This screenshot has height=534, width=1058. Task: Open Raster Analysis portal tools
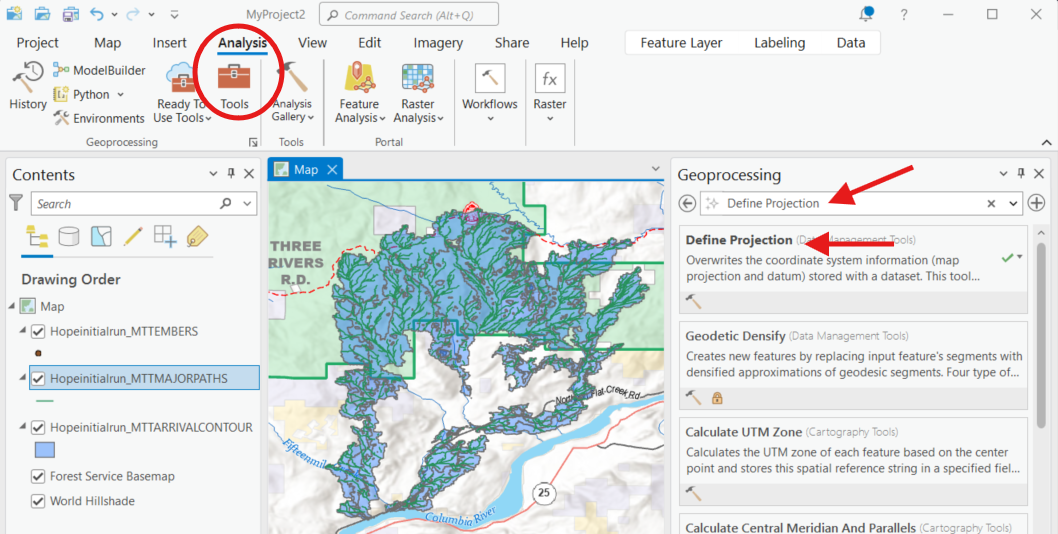click(x=418, y=92)
